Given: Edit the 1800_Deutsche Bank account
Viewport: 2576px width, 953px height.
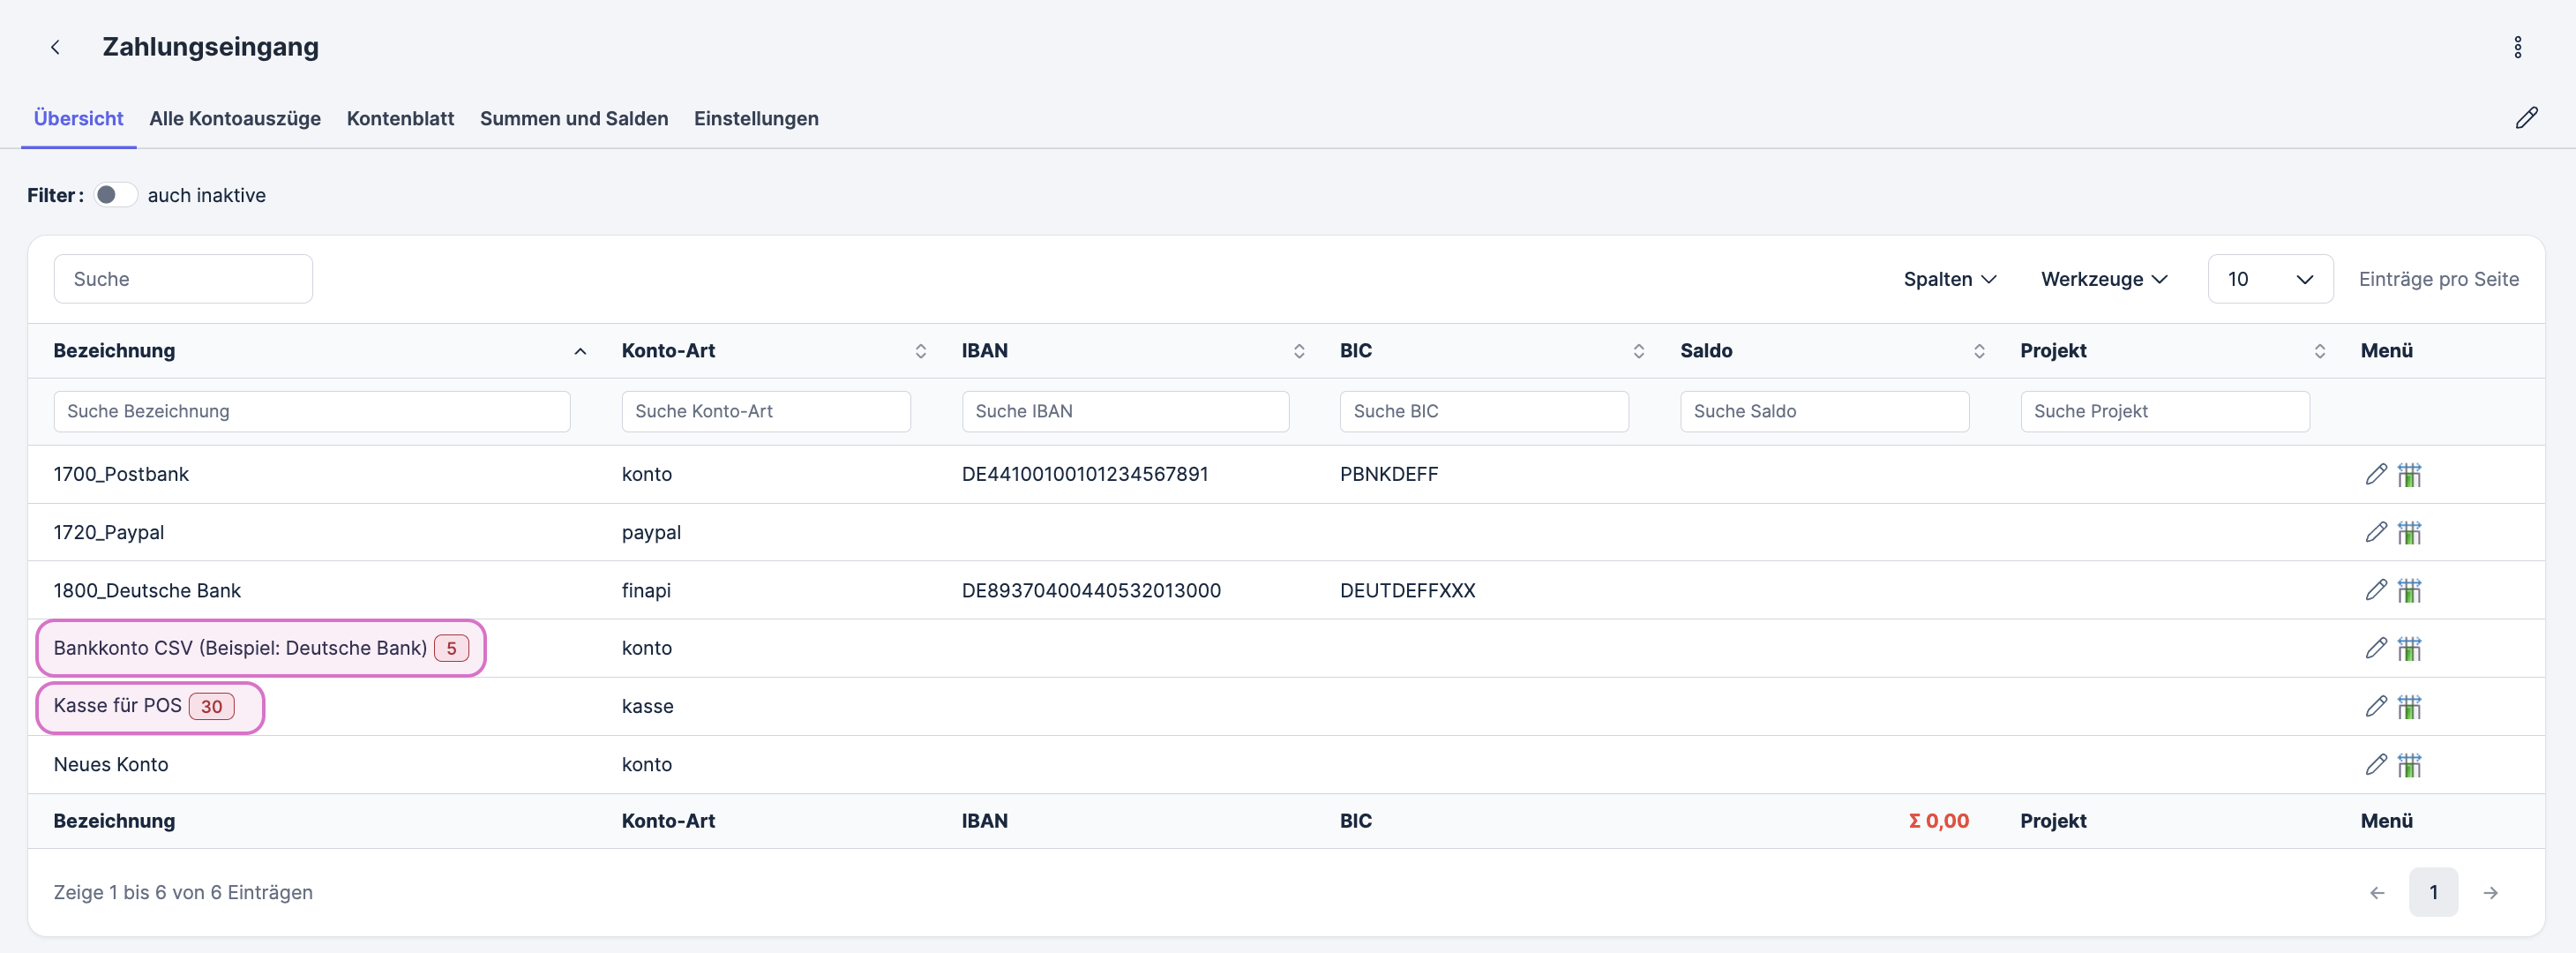Looking at the screenshot, I should tap(2376, 590).
